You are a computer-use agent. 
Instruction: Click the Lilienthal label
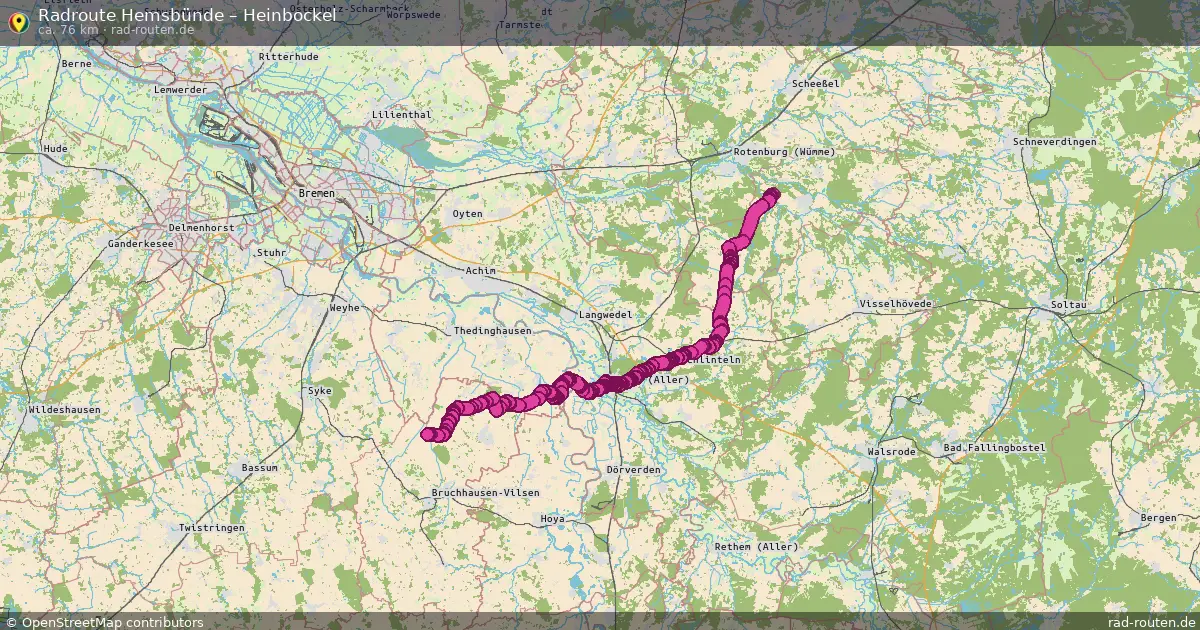pos(401,115)
